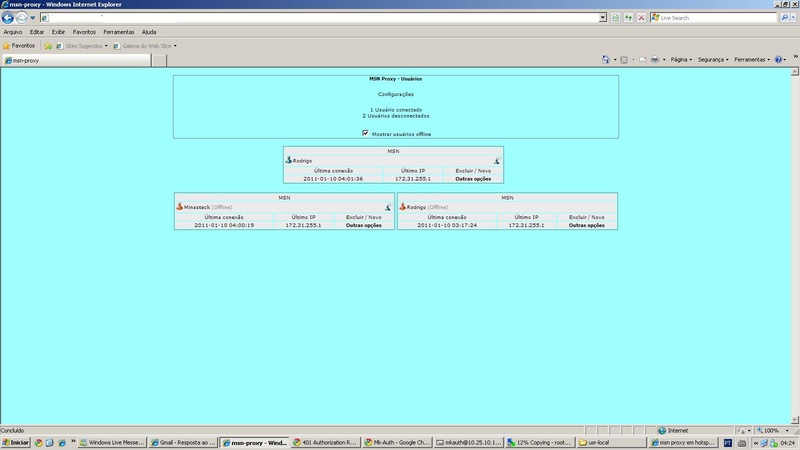Select the msn-proxy browser tab

point(77,60)
